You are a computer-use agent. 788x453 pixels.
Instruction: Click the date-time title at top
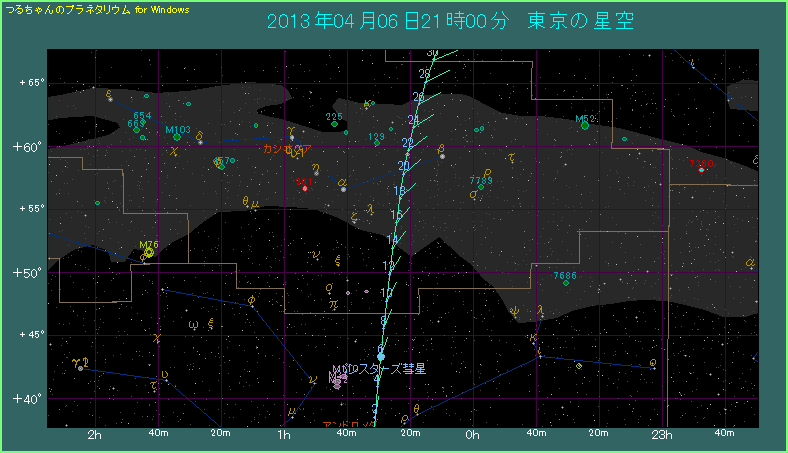450,22
